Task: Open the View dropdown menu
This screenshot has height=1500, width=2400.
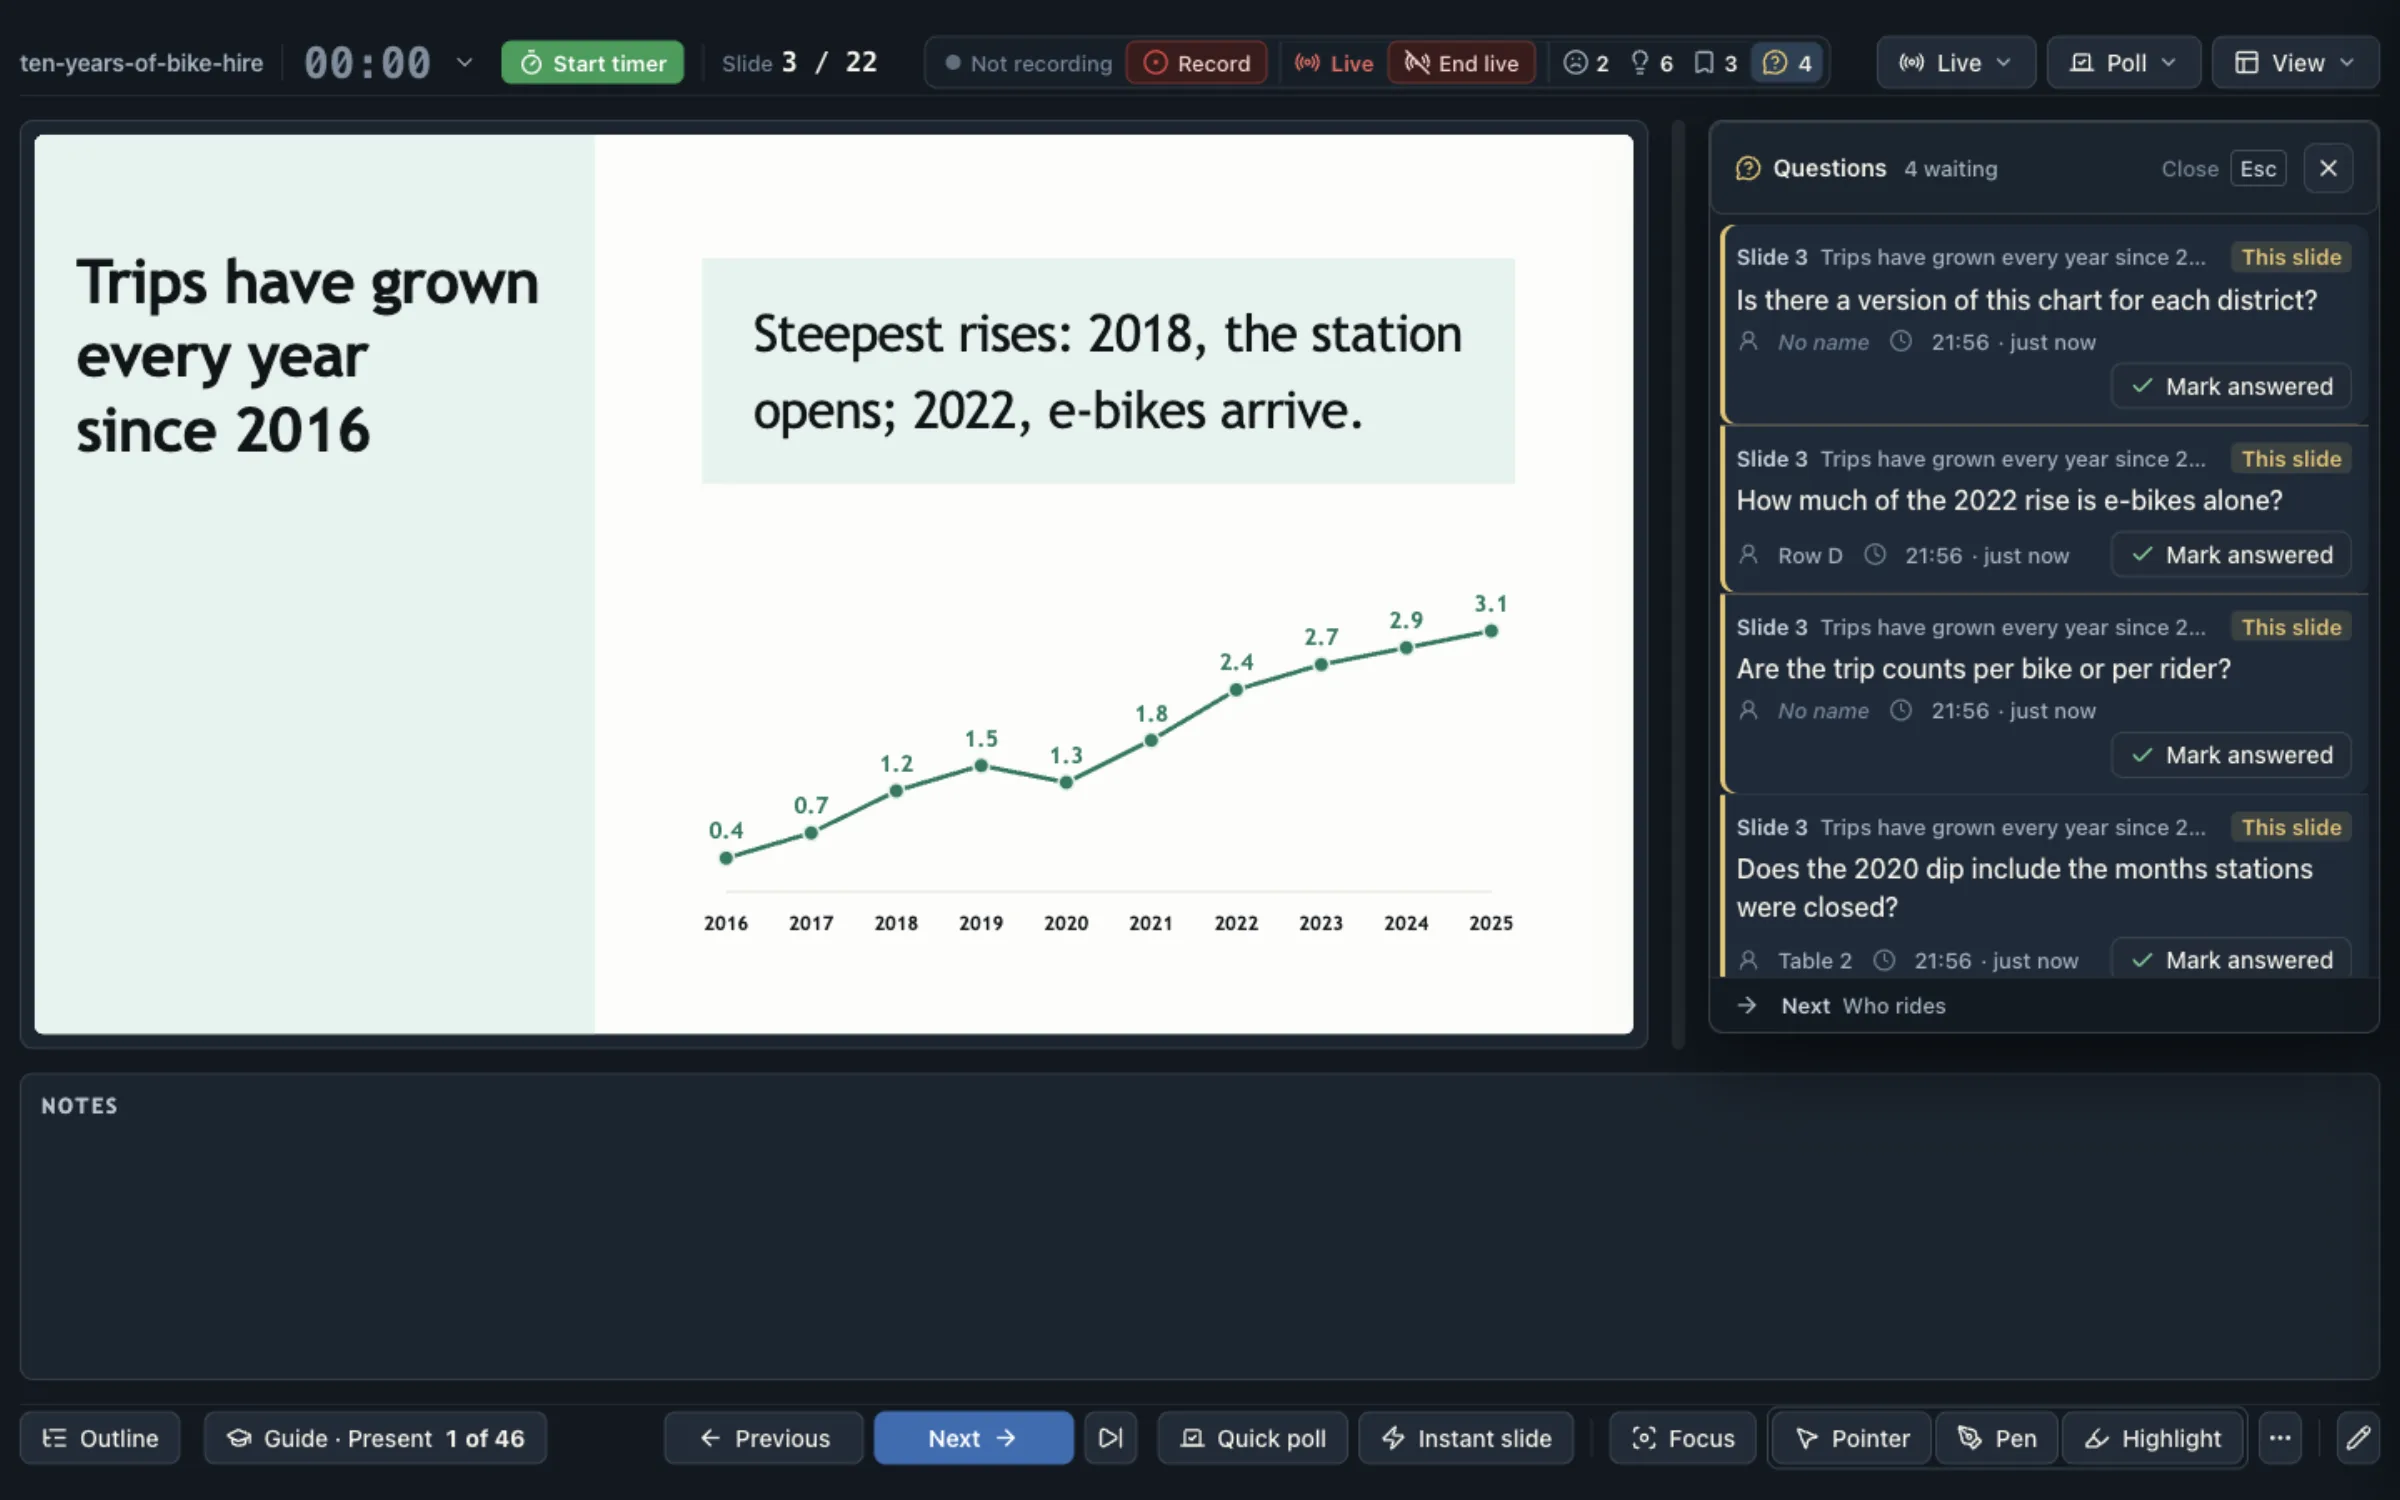Action: point(2295,63)
